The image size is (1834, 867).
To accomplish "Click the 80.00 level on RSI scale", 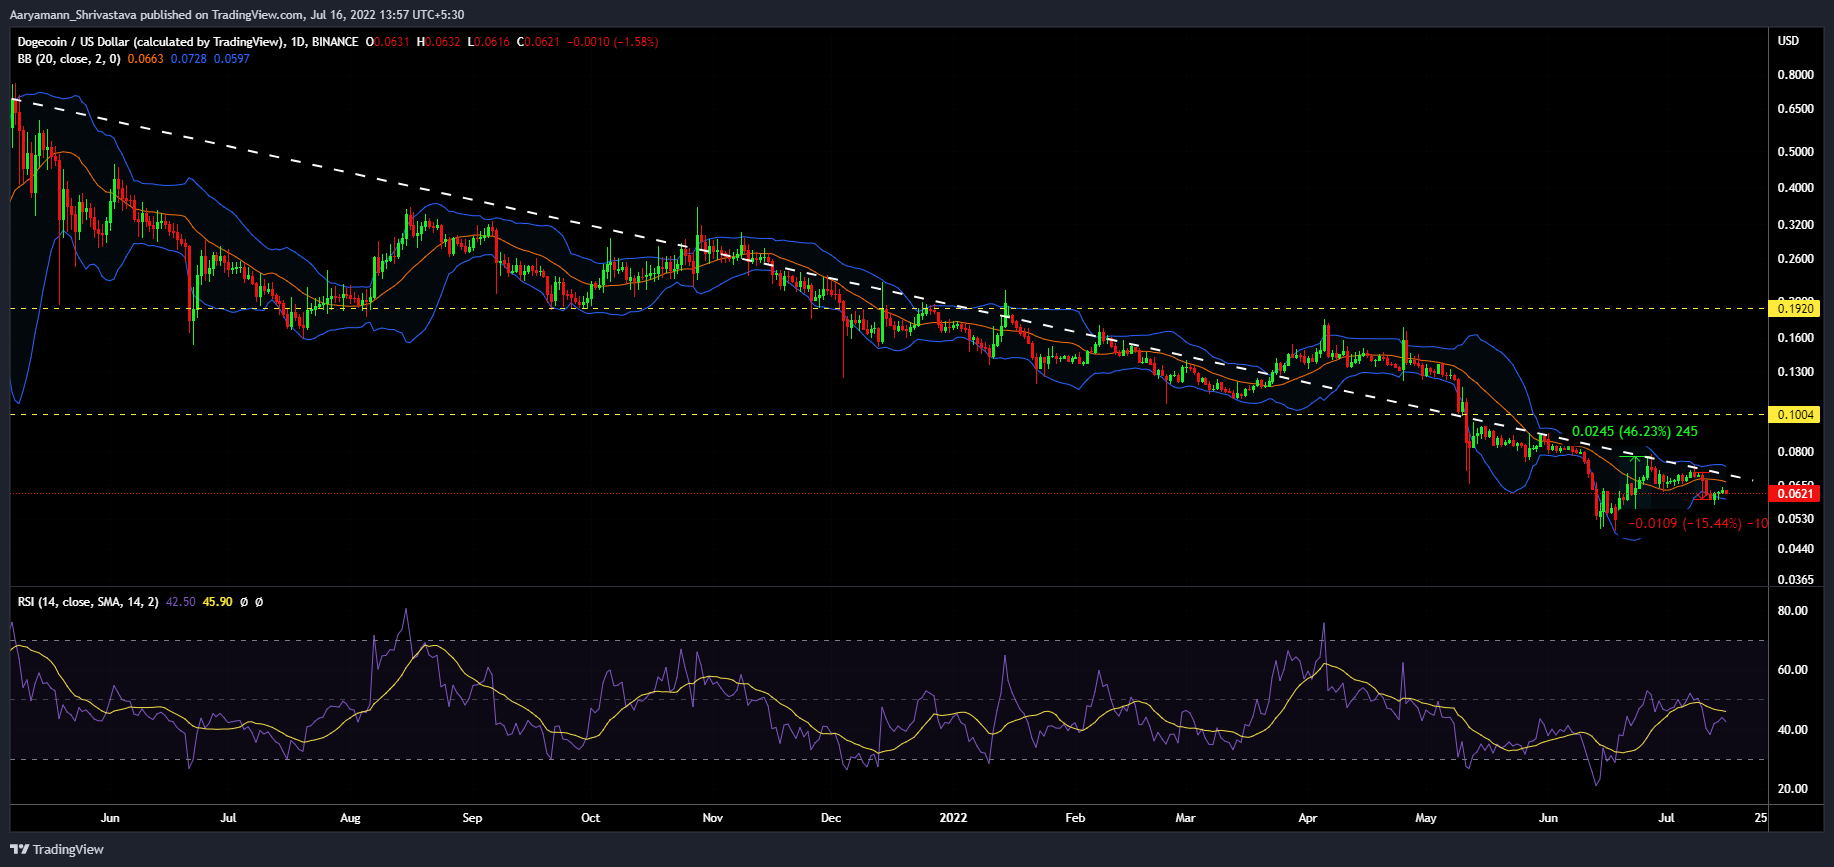I will tap(1792, 611).
